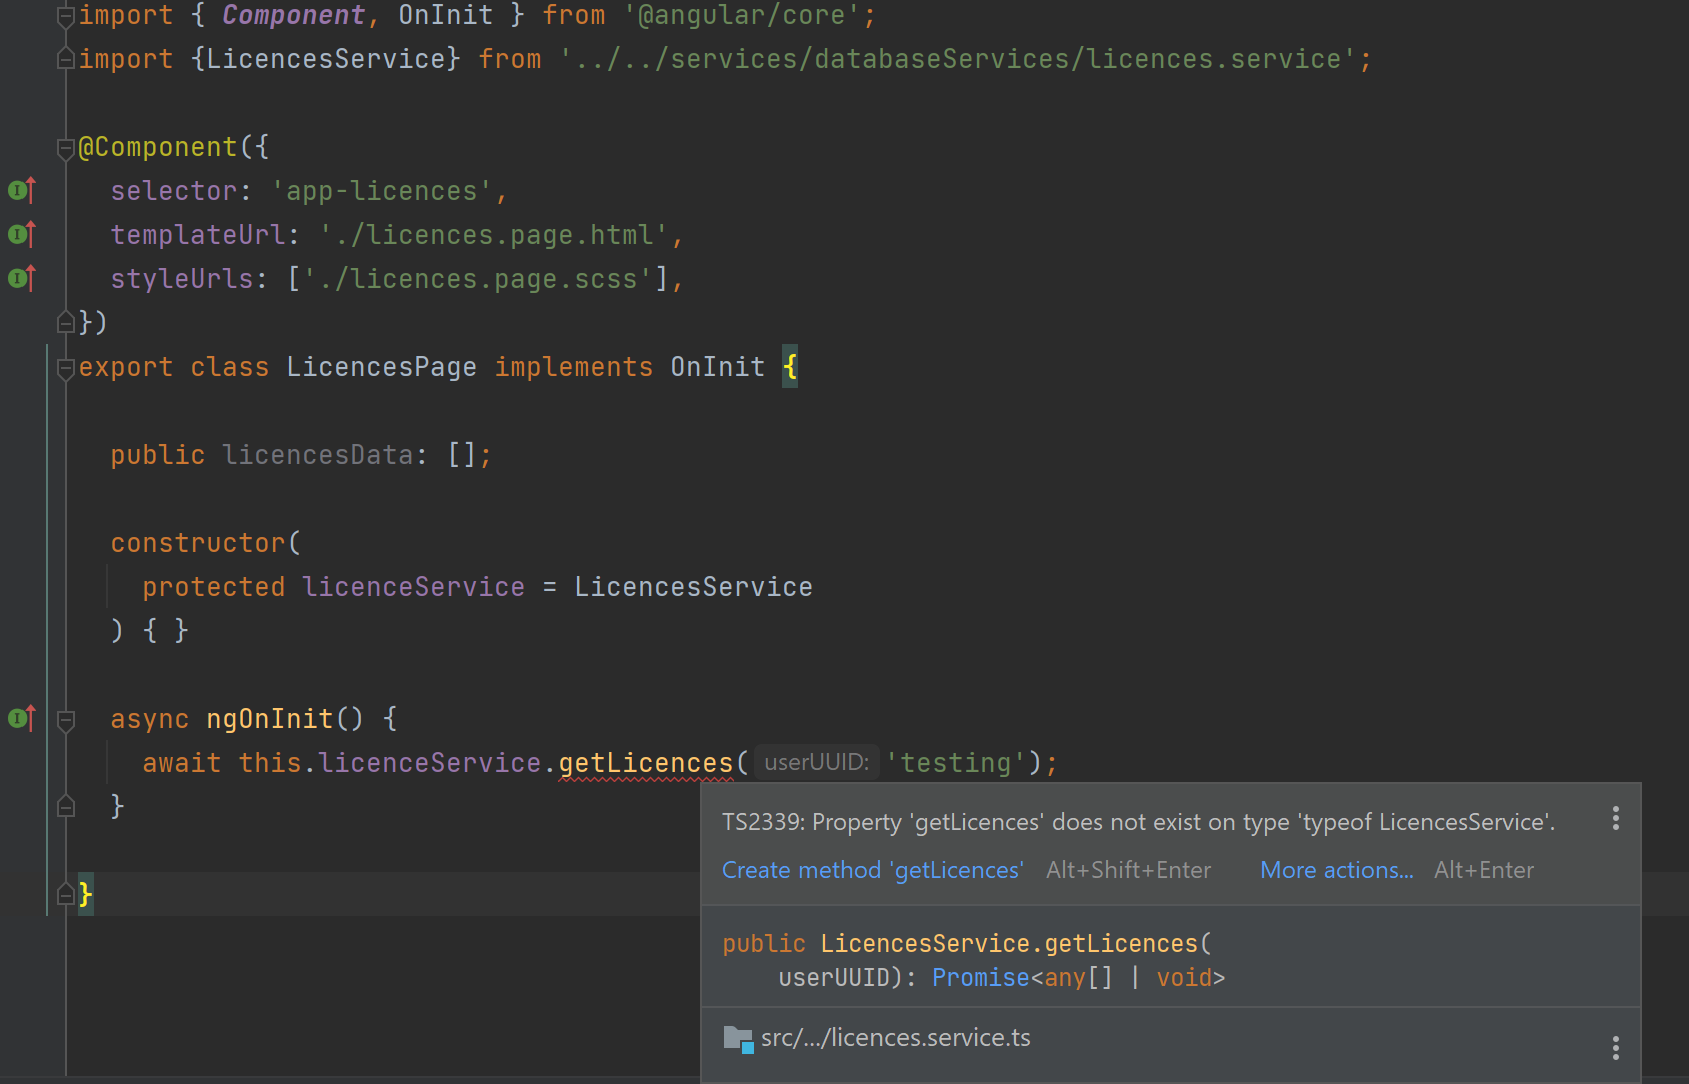Image resolution: width=1689 pixels, height=1084 pixels.
Task: Click the highlighted opening brace after OnInit
Action: point(790,367)
